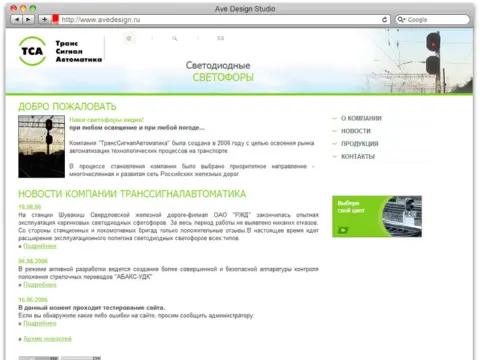Focus the avedesign.ru address bar
Screen dimensions: 480x360
(x=220, y=20)
